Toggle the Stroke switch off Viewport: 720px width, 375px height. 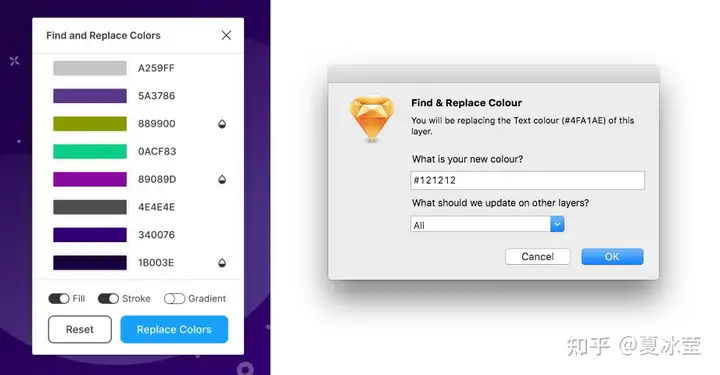pos(108,299)
